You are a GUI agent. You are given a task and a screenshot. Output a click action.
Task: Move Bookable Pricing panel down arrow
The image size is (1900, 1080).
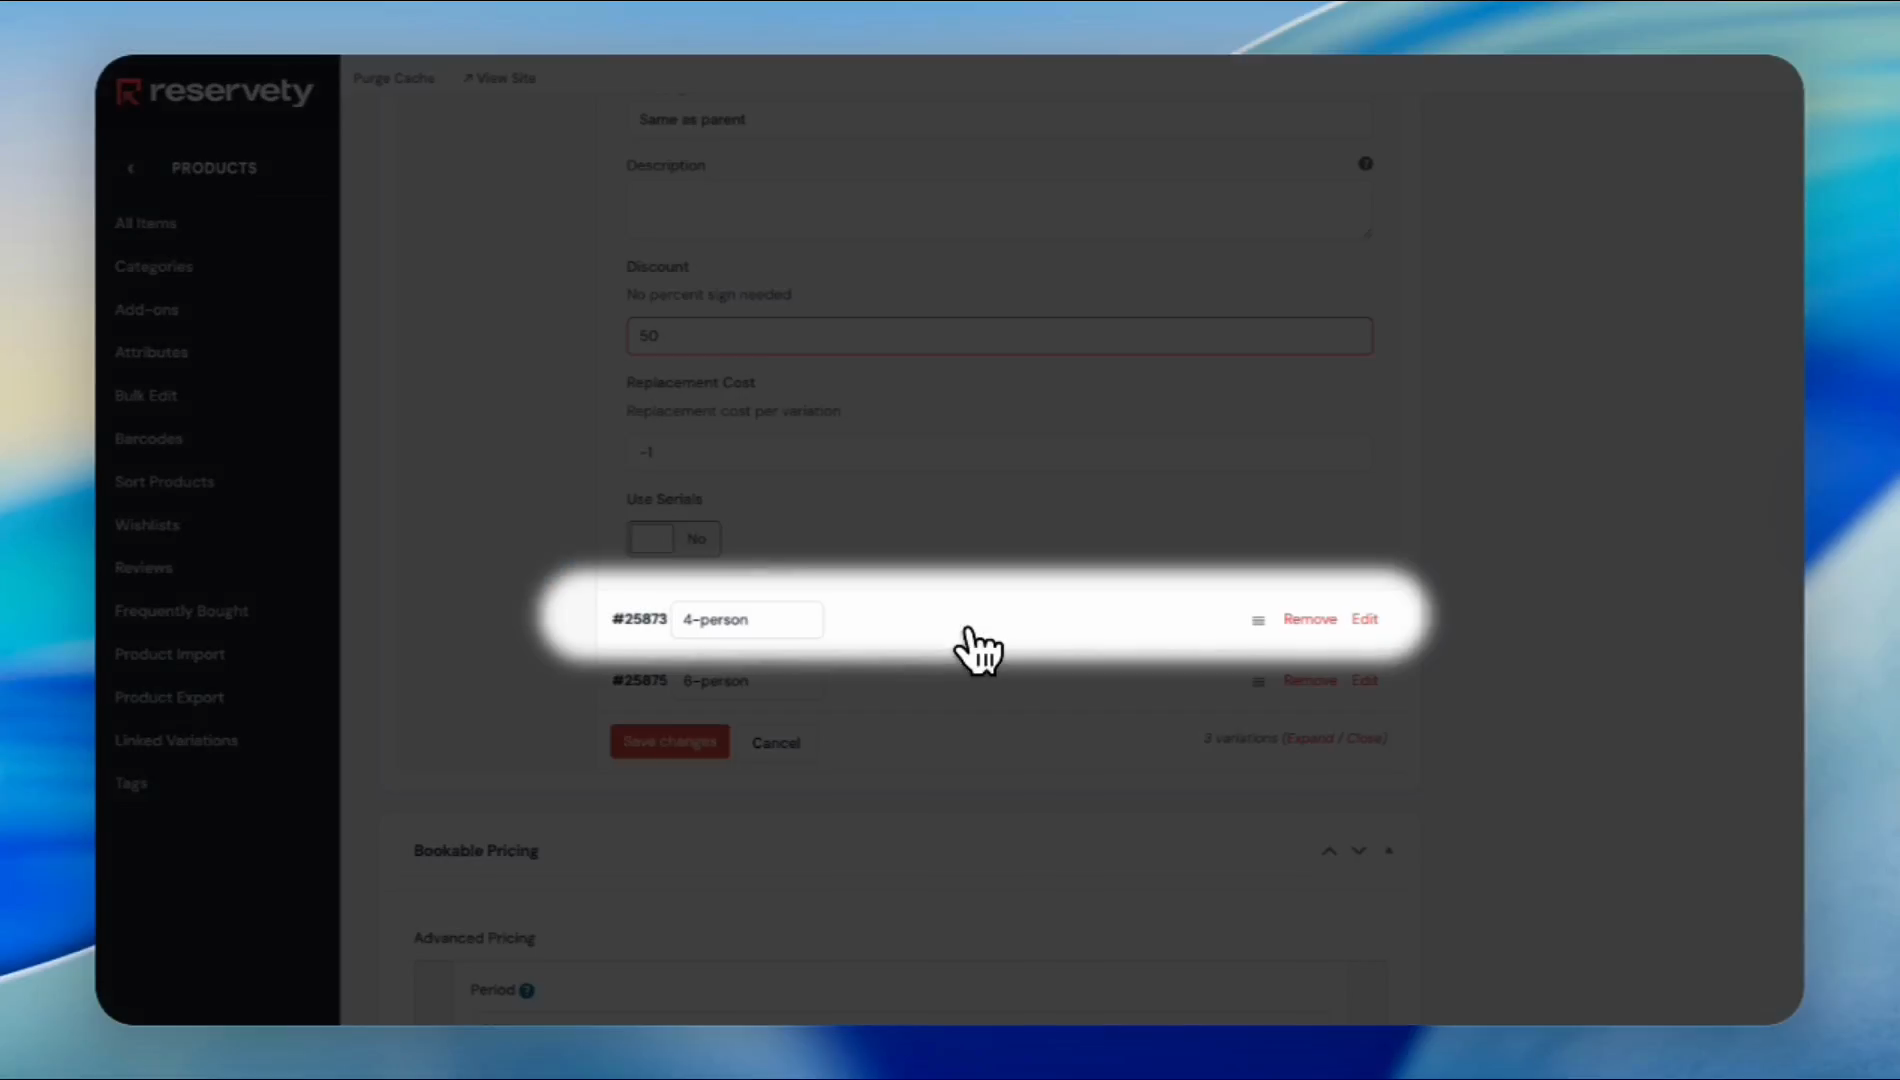point(1358,851)
